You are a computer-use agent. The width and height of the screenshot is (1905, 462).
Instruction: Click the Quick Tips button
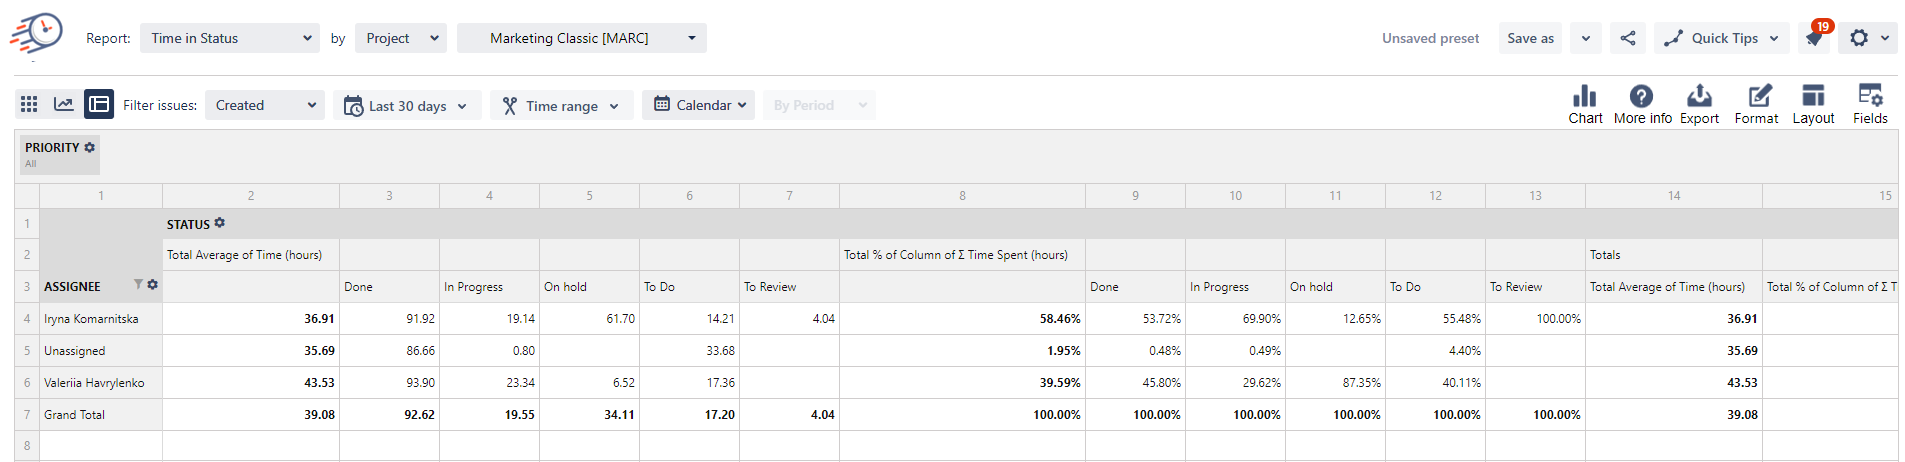click(1721, 38)
